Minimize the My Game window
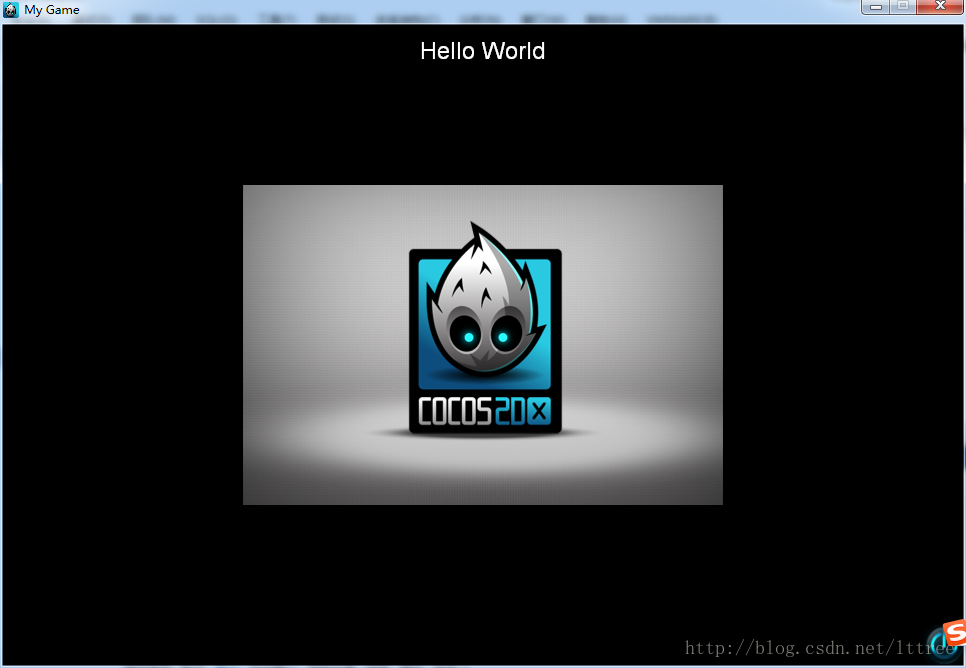 (x=875, y=7)
